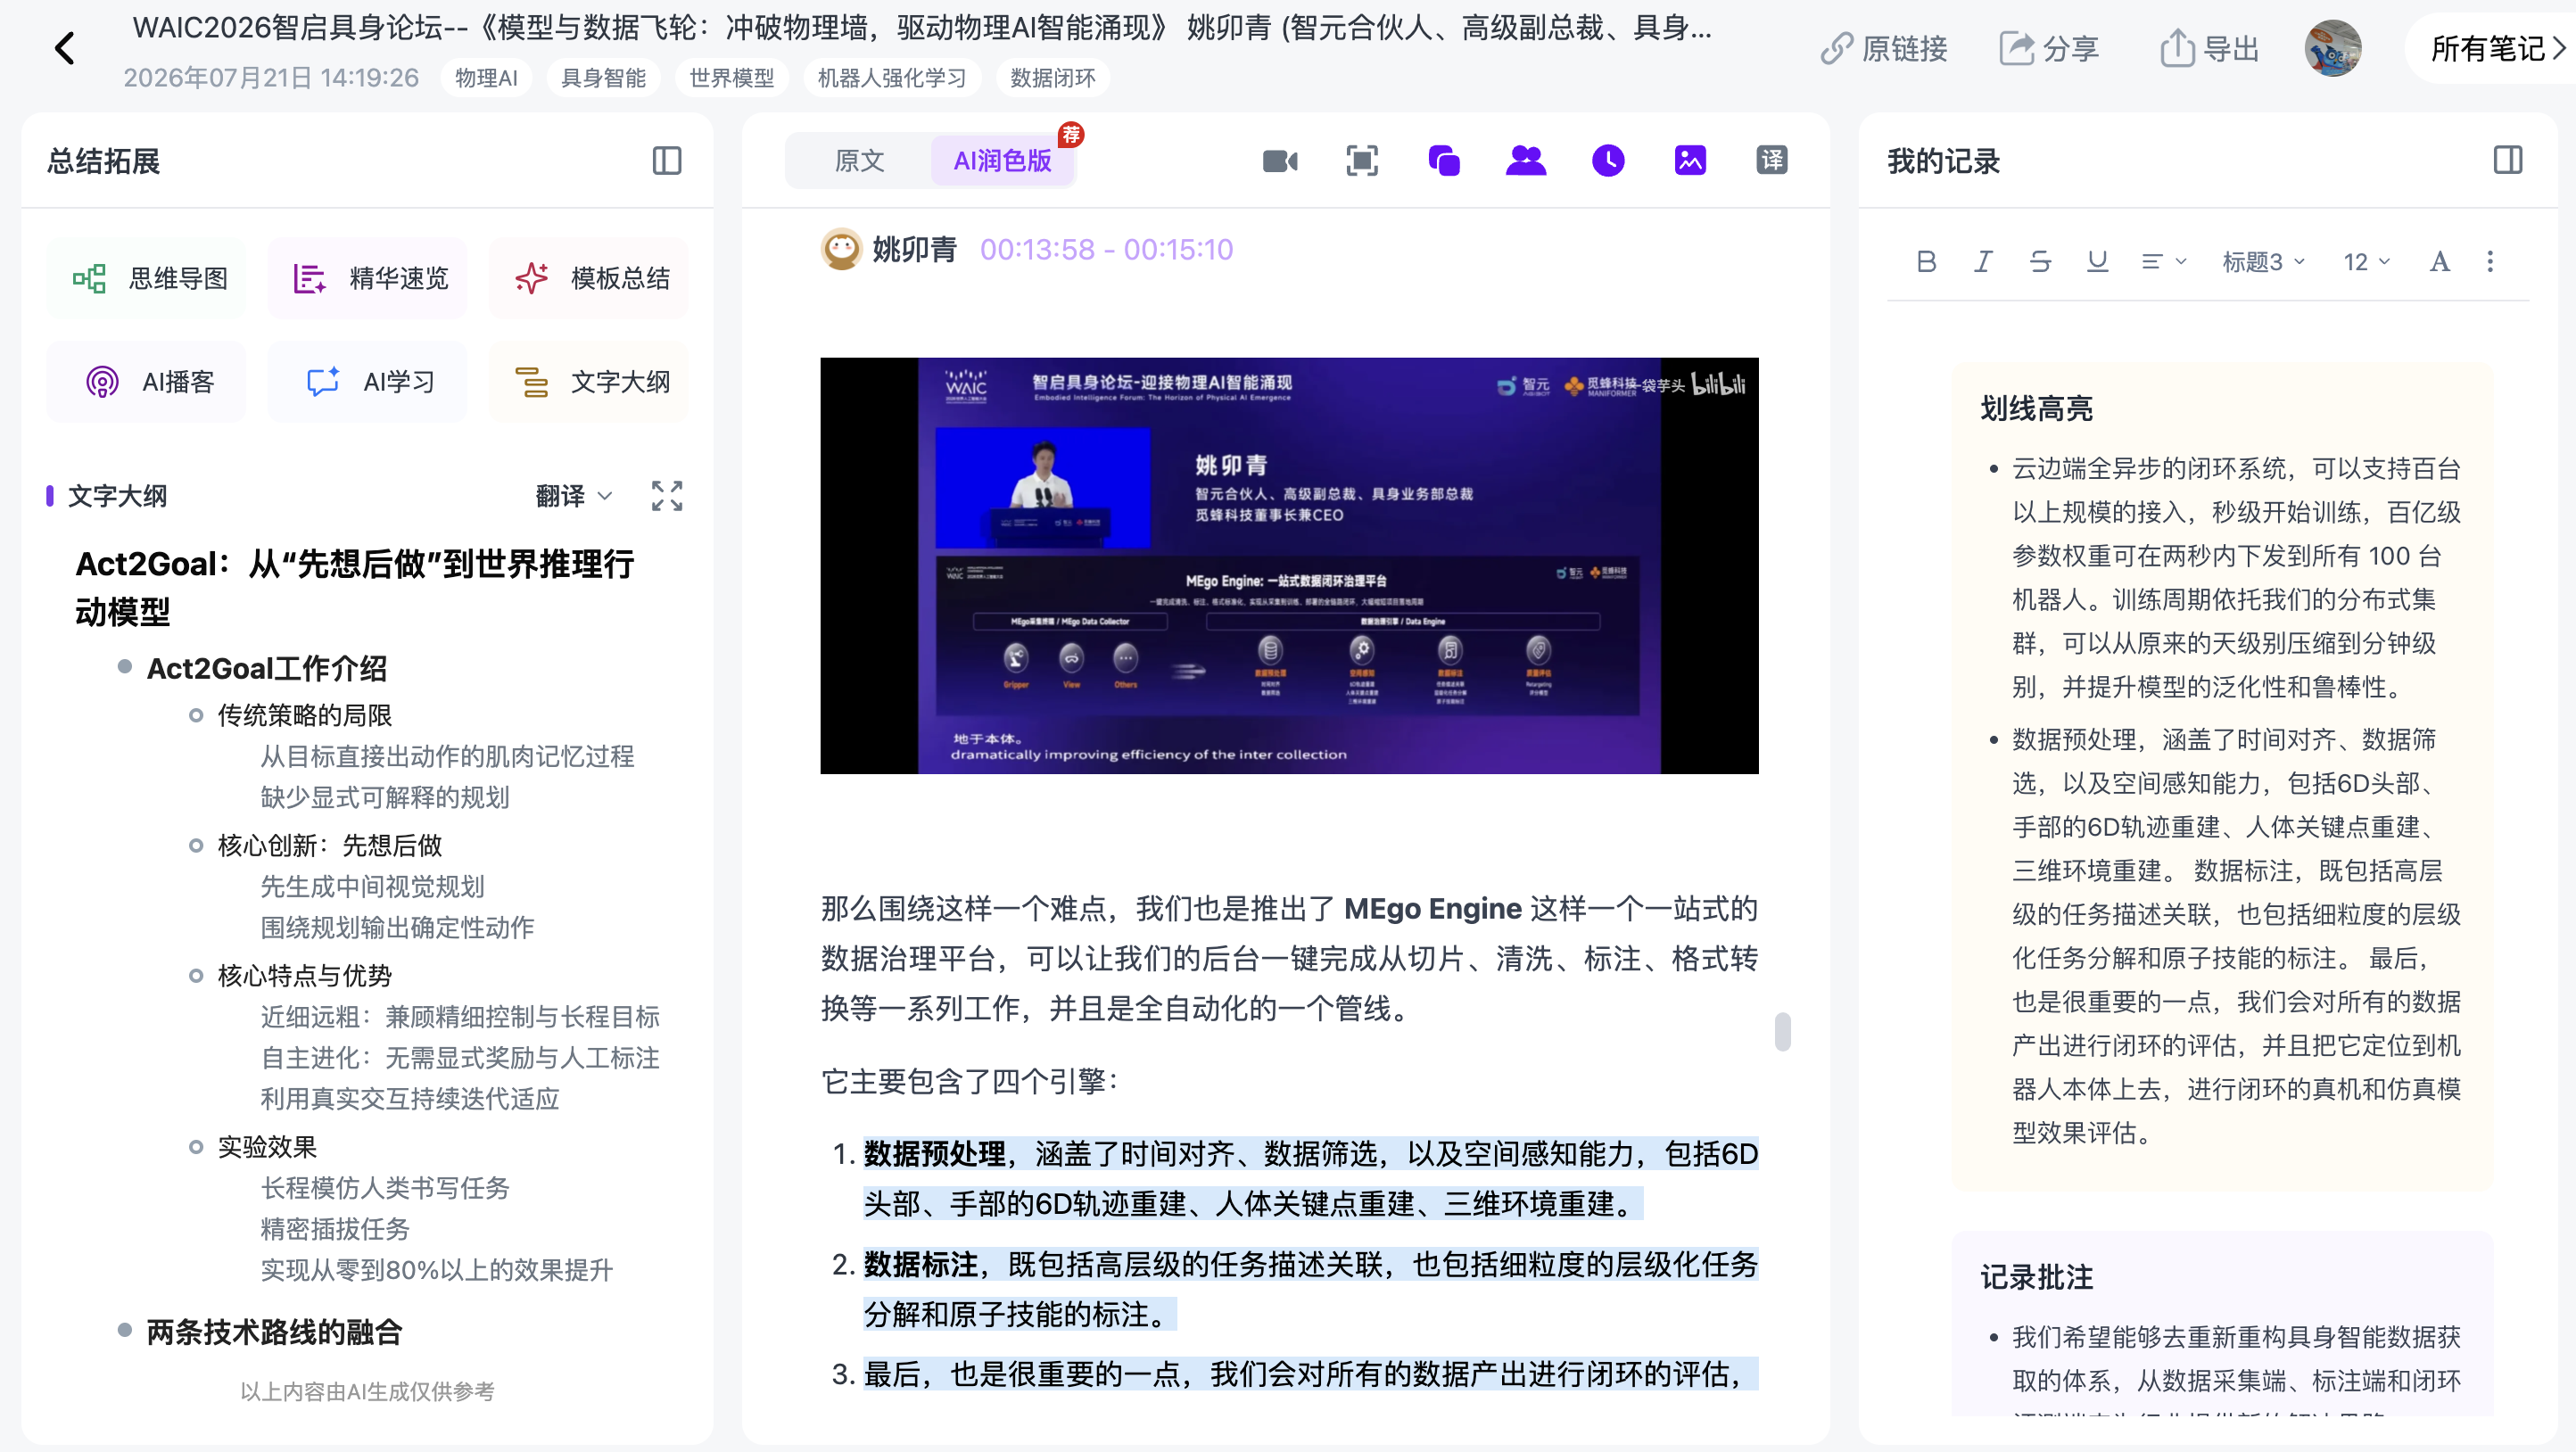Click outline line 先生成中间视觉规划
Screen dimensions: 2576x1452
[372, 886]
